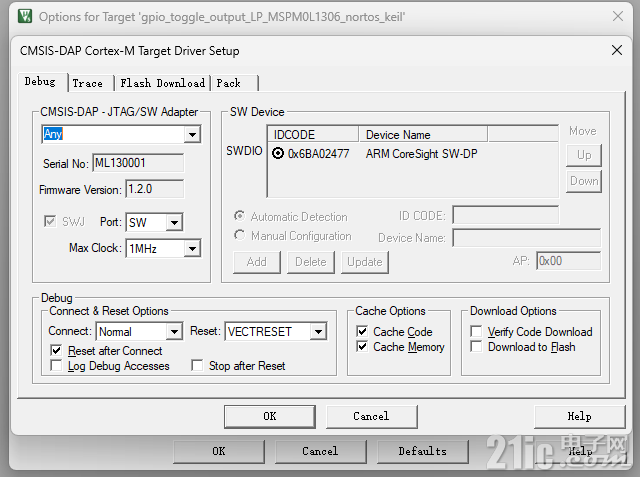640x477 pixels.
Task: Click the AP field showing 0x00
Action: click(568, 261)
